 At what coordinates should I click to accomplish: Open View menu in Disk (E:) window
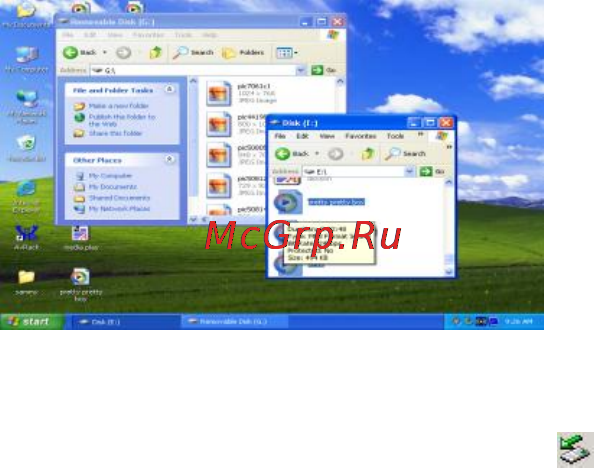click(327, 136)
